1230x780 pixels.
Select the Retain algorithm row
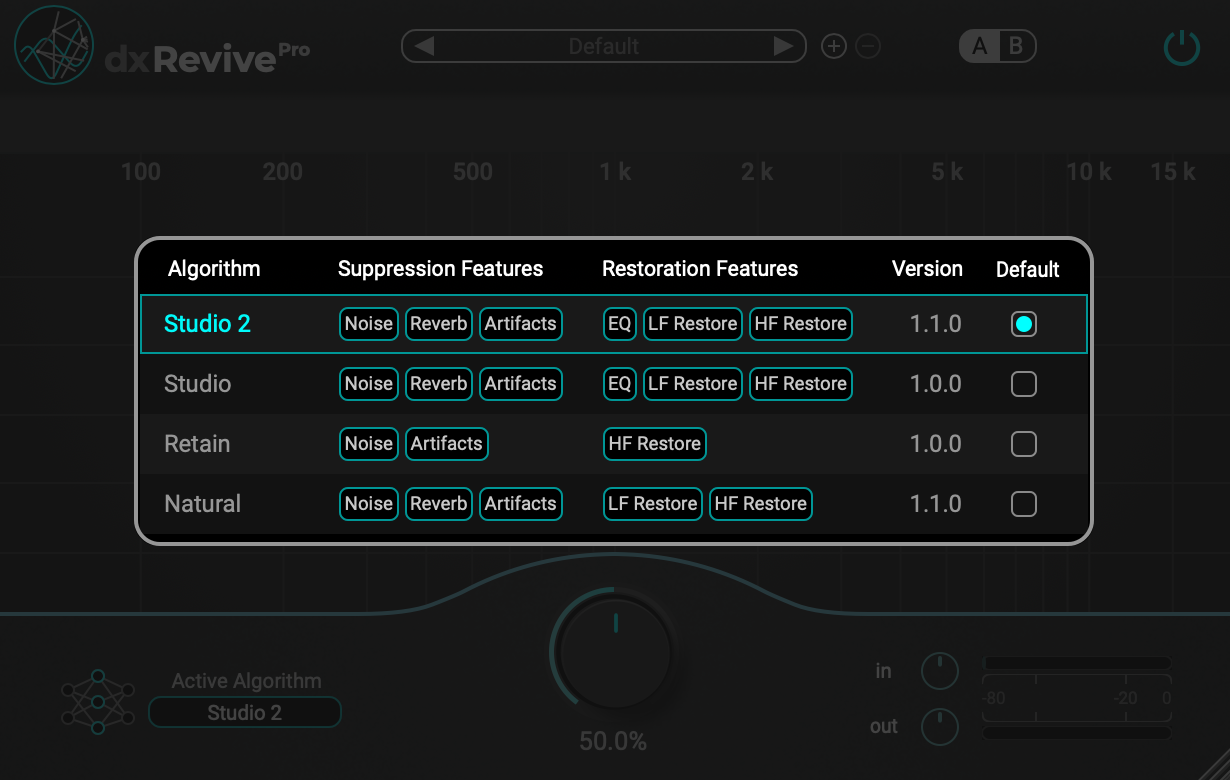[197, 444]
